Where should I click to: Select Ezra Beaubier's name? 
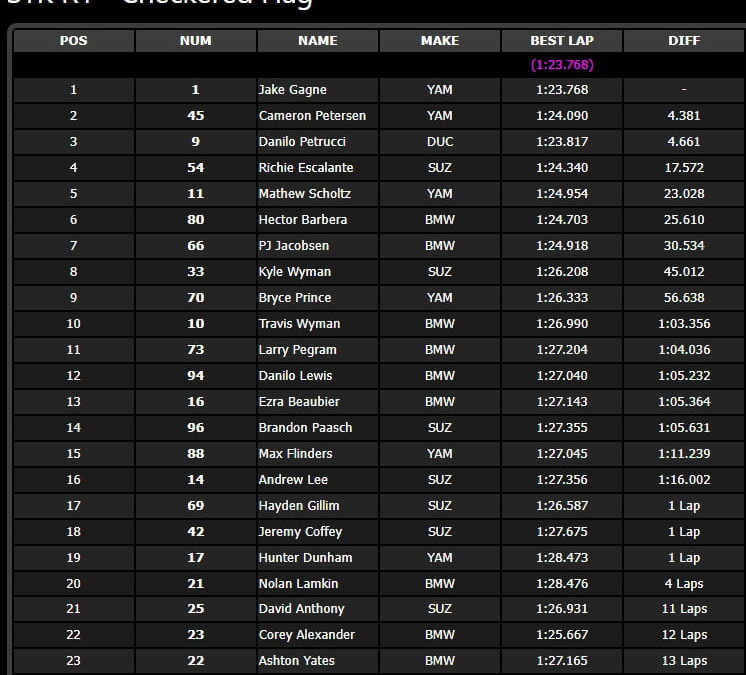pyautogui.click(x=299, y=402)
